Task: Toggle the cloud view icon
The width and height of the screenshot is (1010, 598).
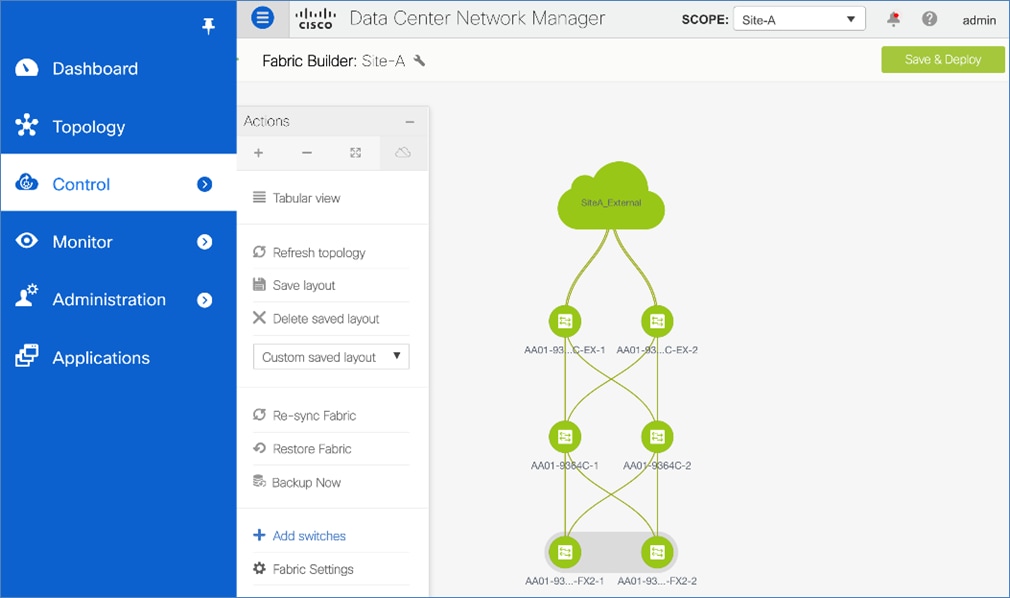Action: point(403,153)
